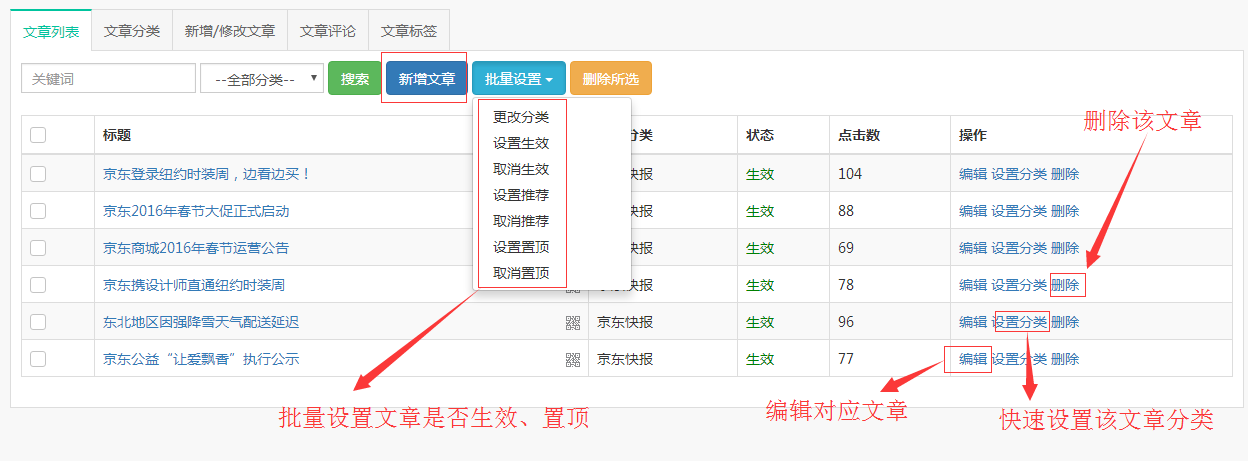
Task: Open QR code icon for 京东公益"让爱飘香"执行公示
Action: (x=573, y=359)
